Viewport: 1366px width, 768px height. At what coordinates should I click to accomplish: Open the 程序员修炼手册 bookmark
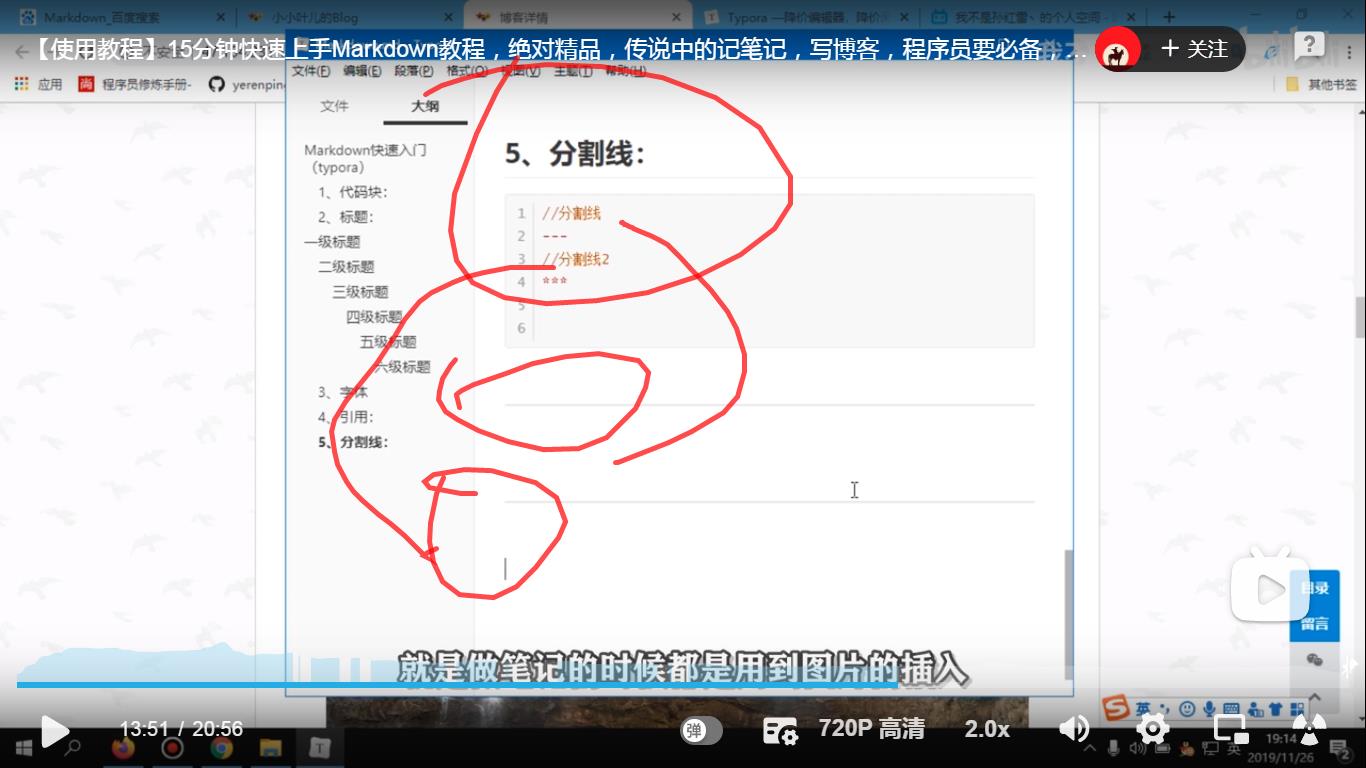[x=135, y=85]
